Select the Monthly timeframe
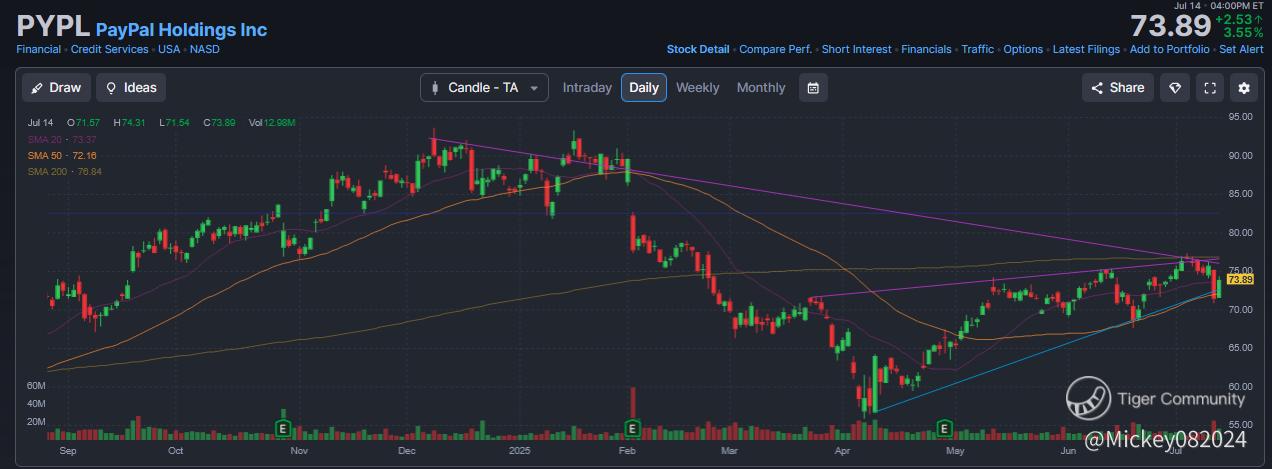This screenshot has height=469, width=1272. [x=761, y=88]
